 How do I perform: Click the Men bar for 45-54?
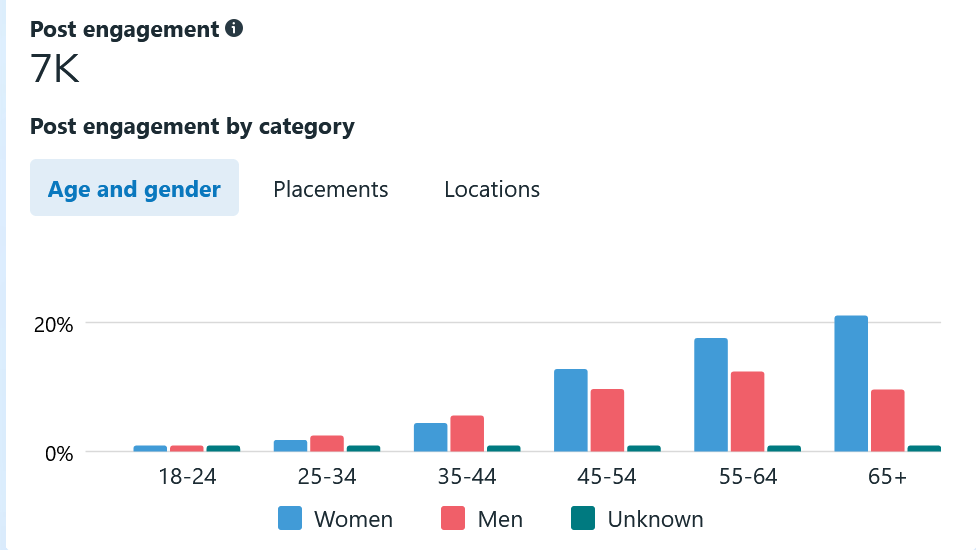tap(607, 421)
